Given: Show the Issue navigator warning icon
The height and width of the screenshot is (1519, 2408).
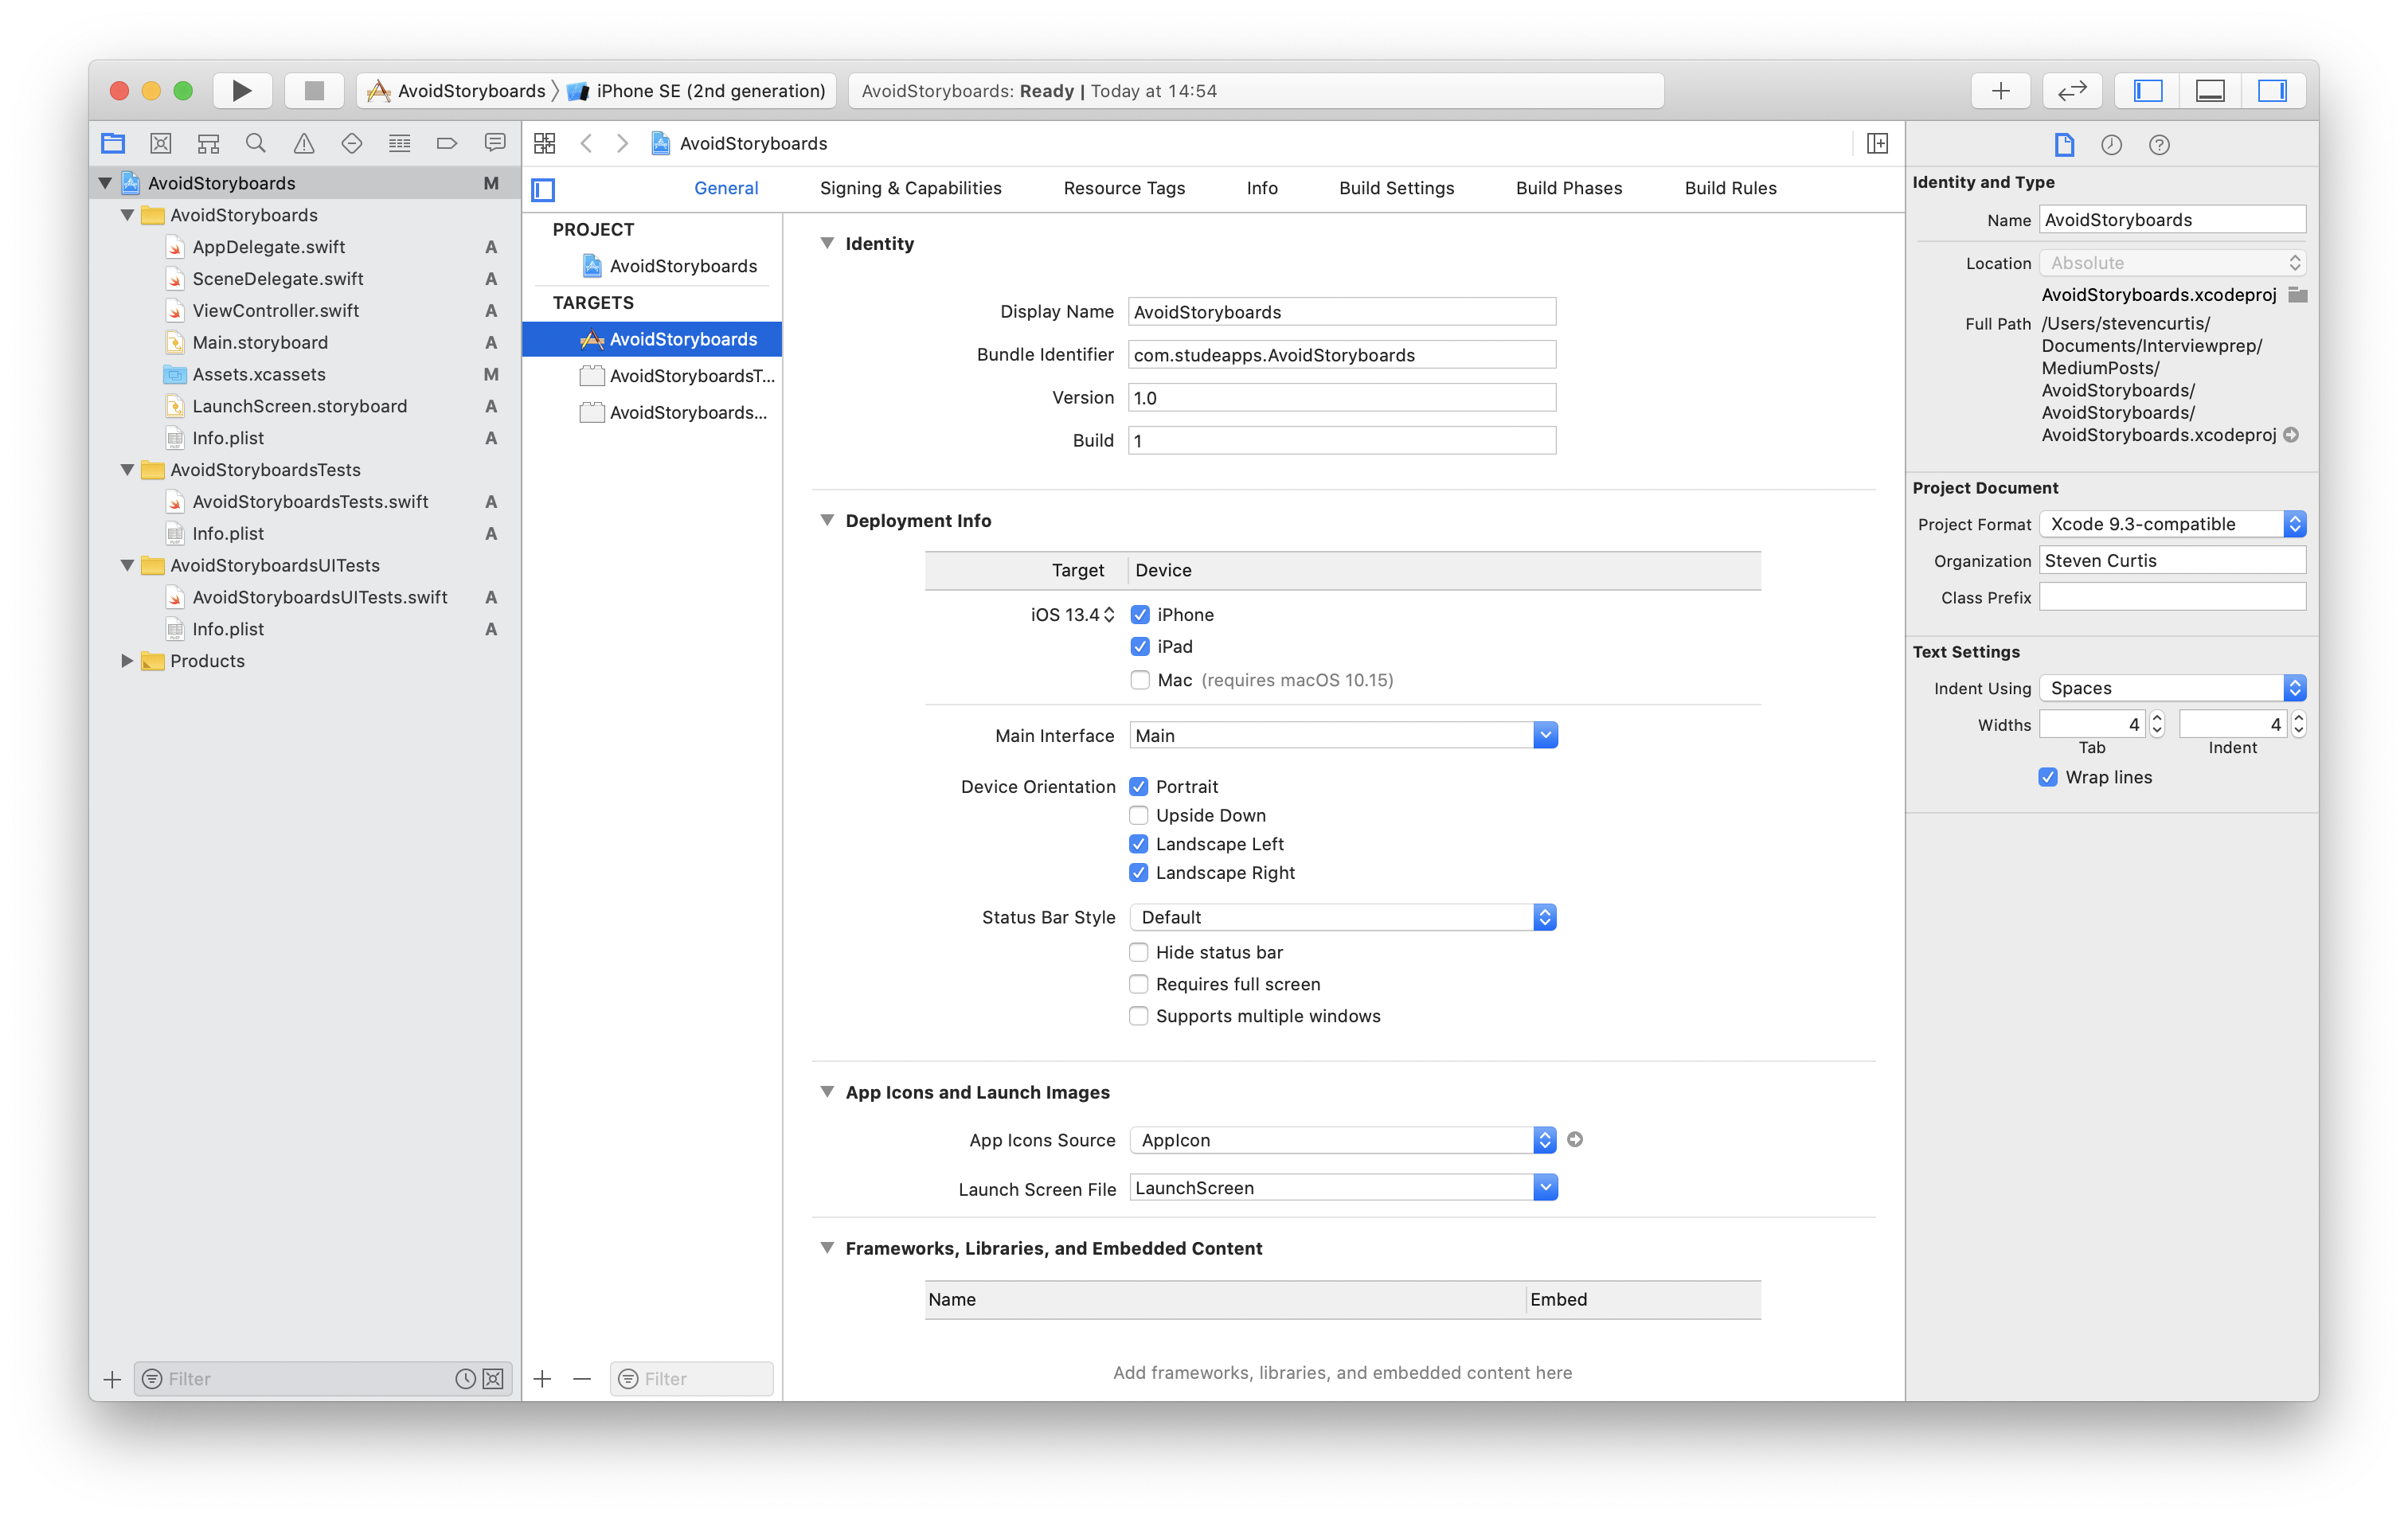Looking at the screenshot, I should pyautogui.click(x=304, y=144).
